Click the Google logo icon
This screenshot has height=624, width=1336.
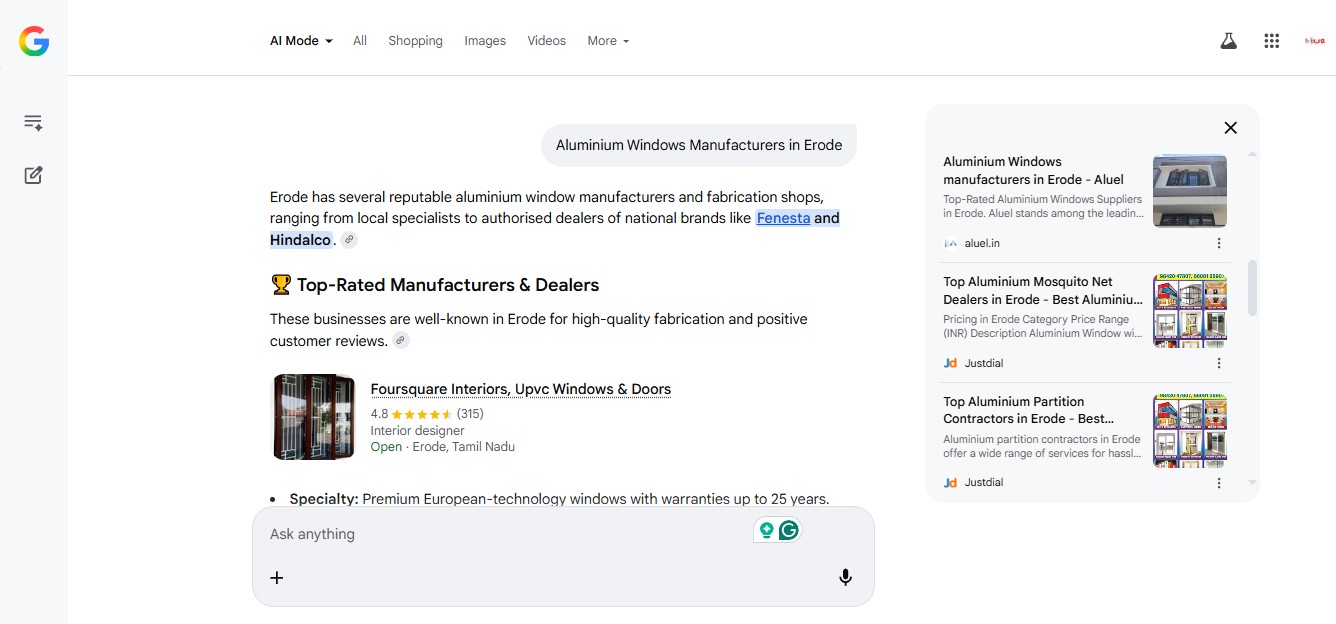34,41
